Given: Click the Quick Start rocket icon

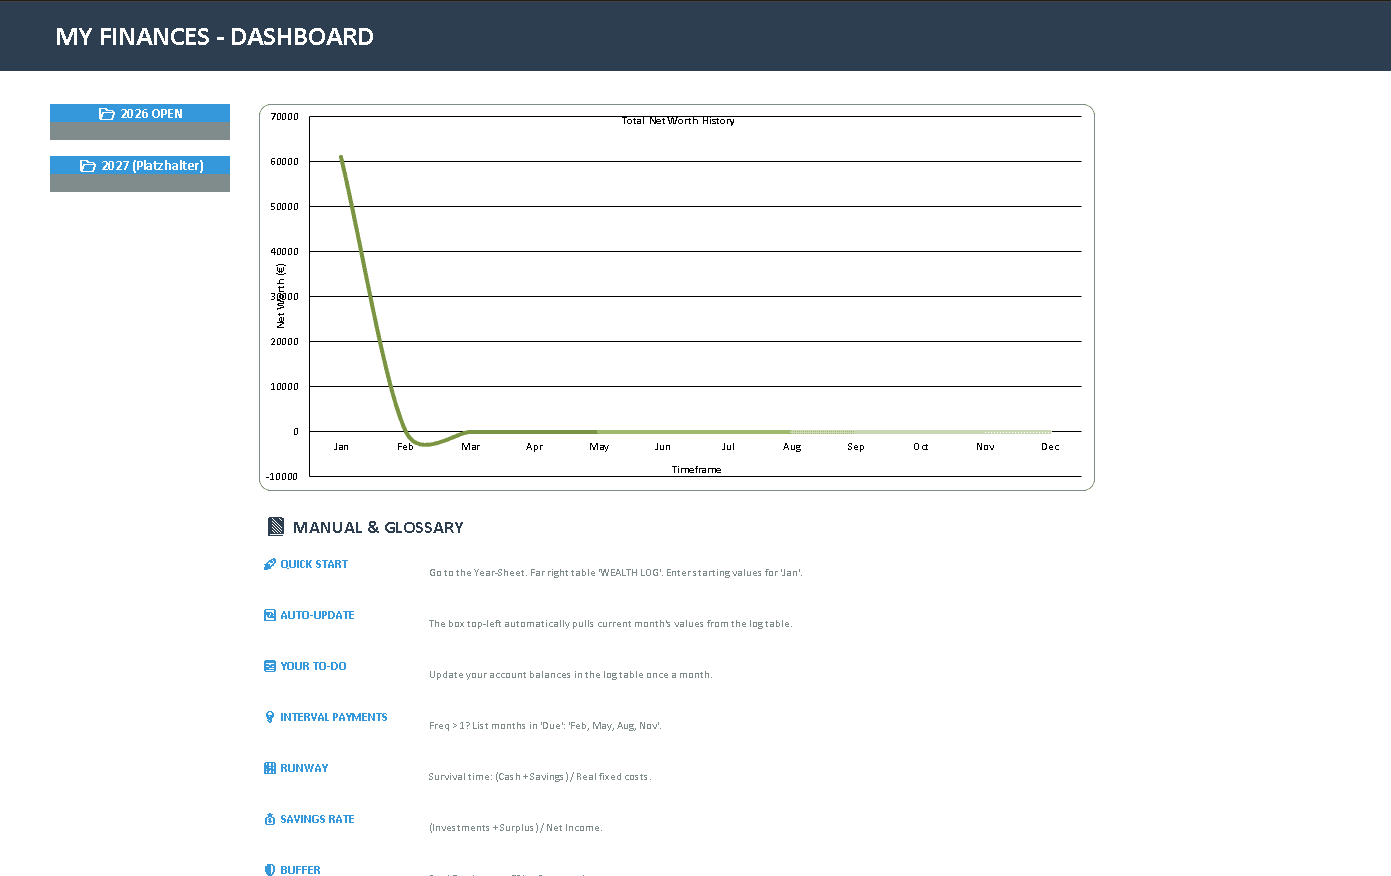Looking at the screenshot, I should 269,564.
